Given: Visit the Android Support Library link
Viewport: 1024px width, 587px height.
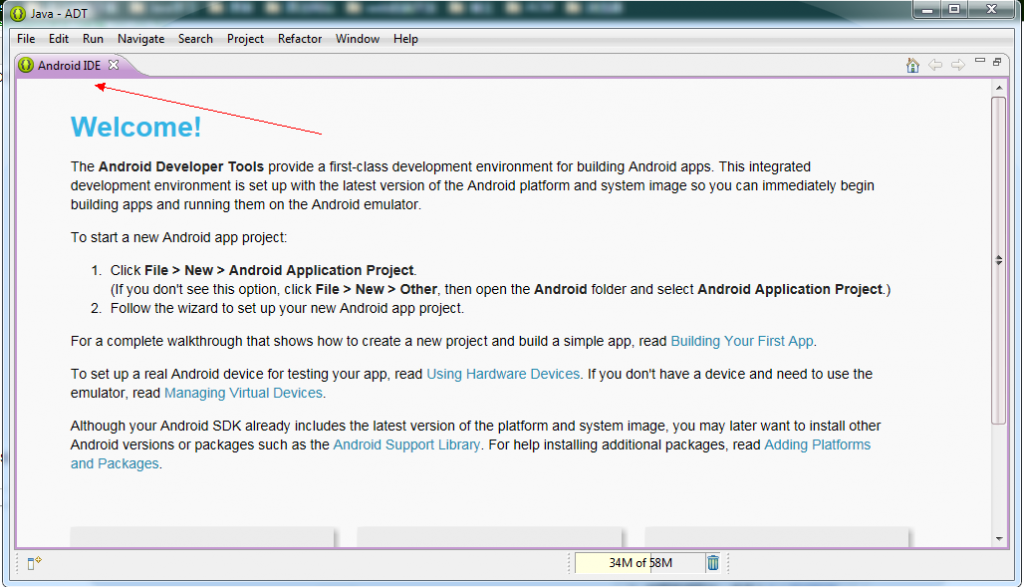Looking at the screenshot, I should [x=406, y=445].
